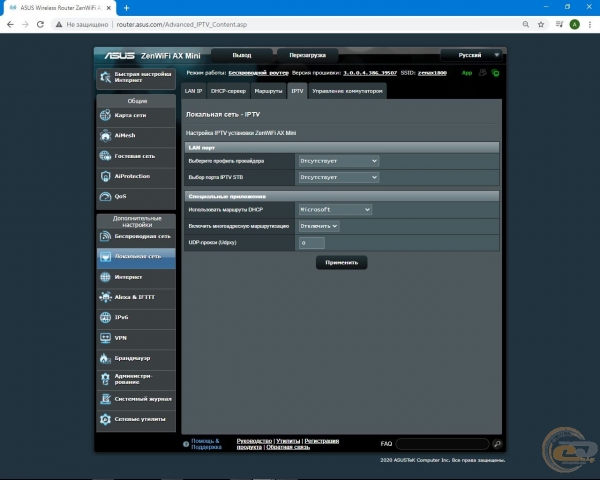Open the Chrome profile avatar
This screenshot has height=480, width=600.
point(574,24)
